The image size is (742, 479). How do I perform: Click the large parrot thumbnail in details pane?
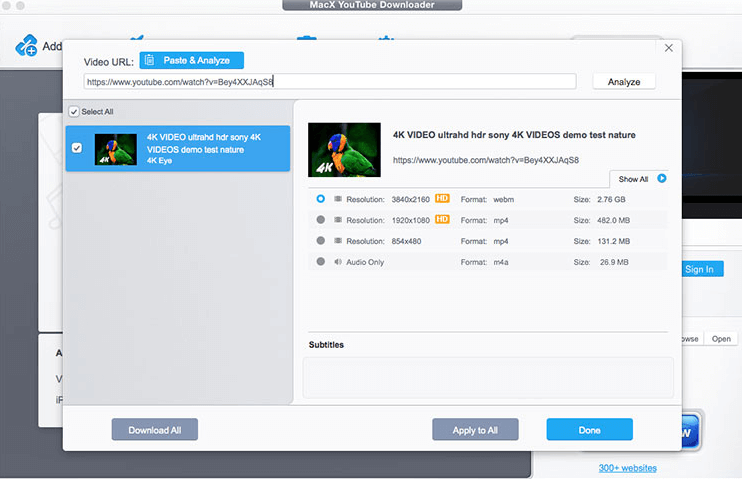point(344,150)
